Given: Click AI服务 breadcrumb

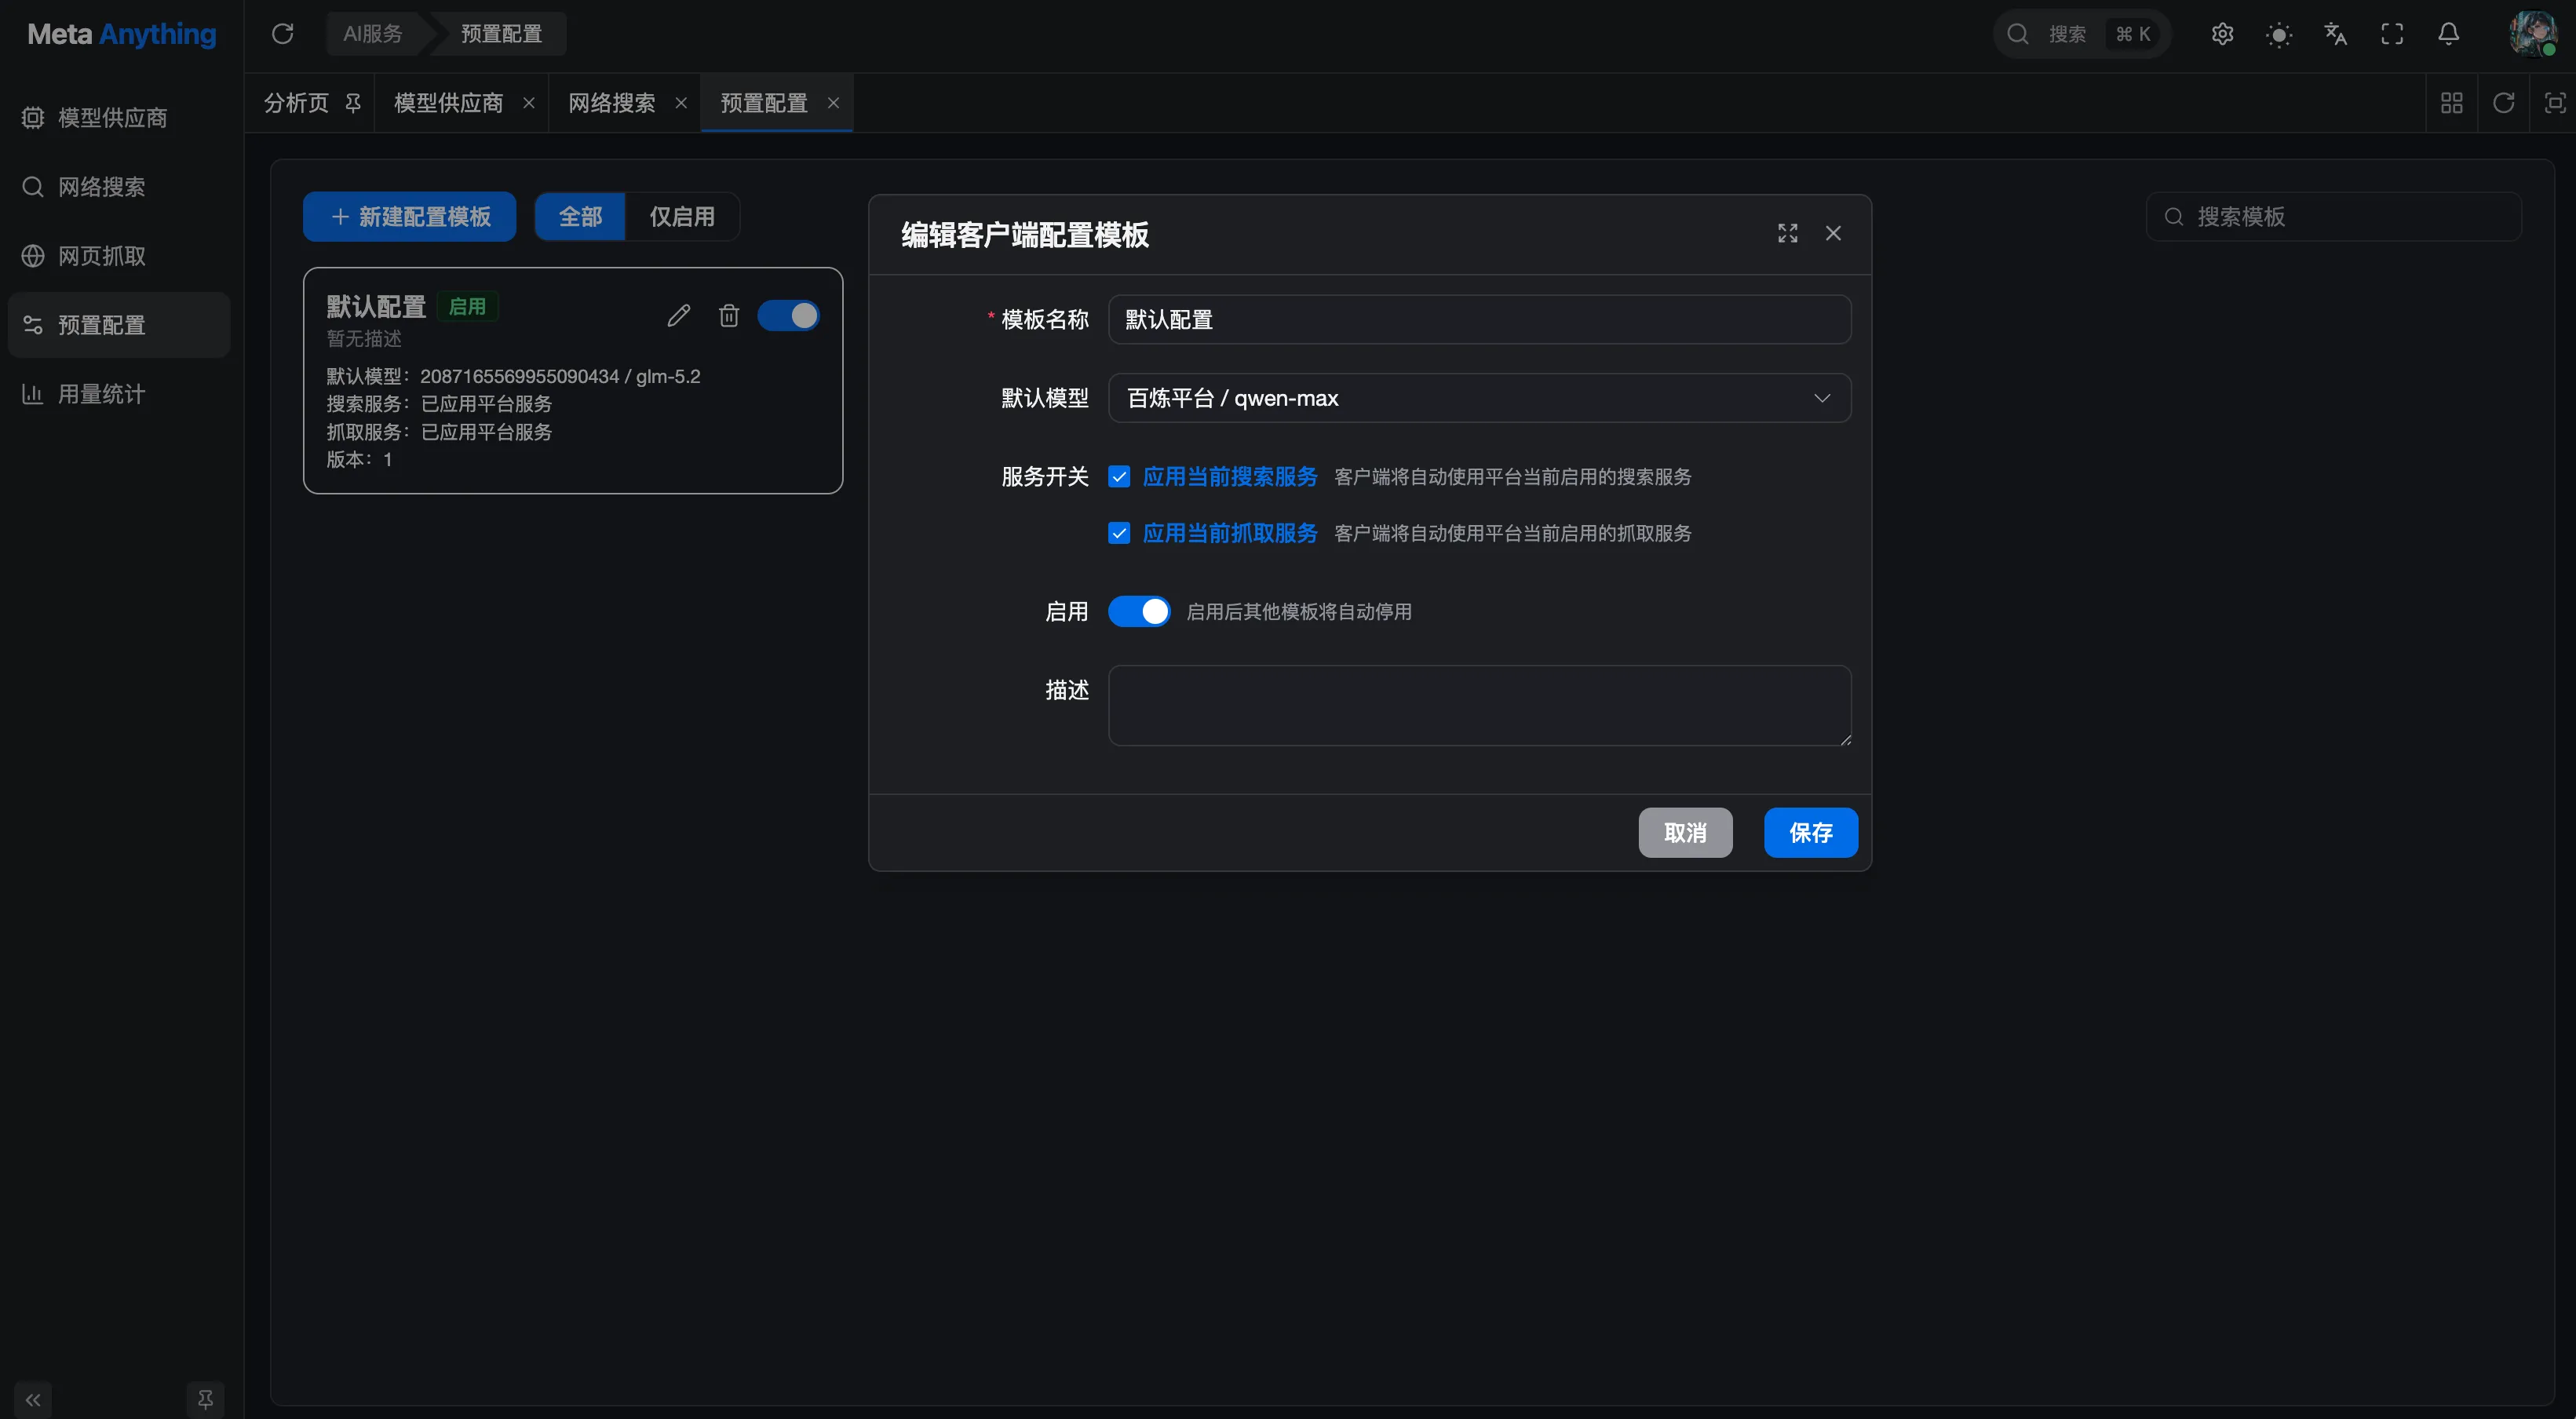Looking at the screenshot, I should (373, 34).
